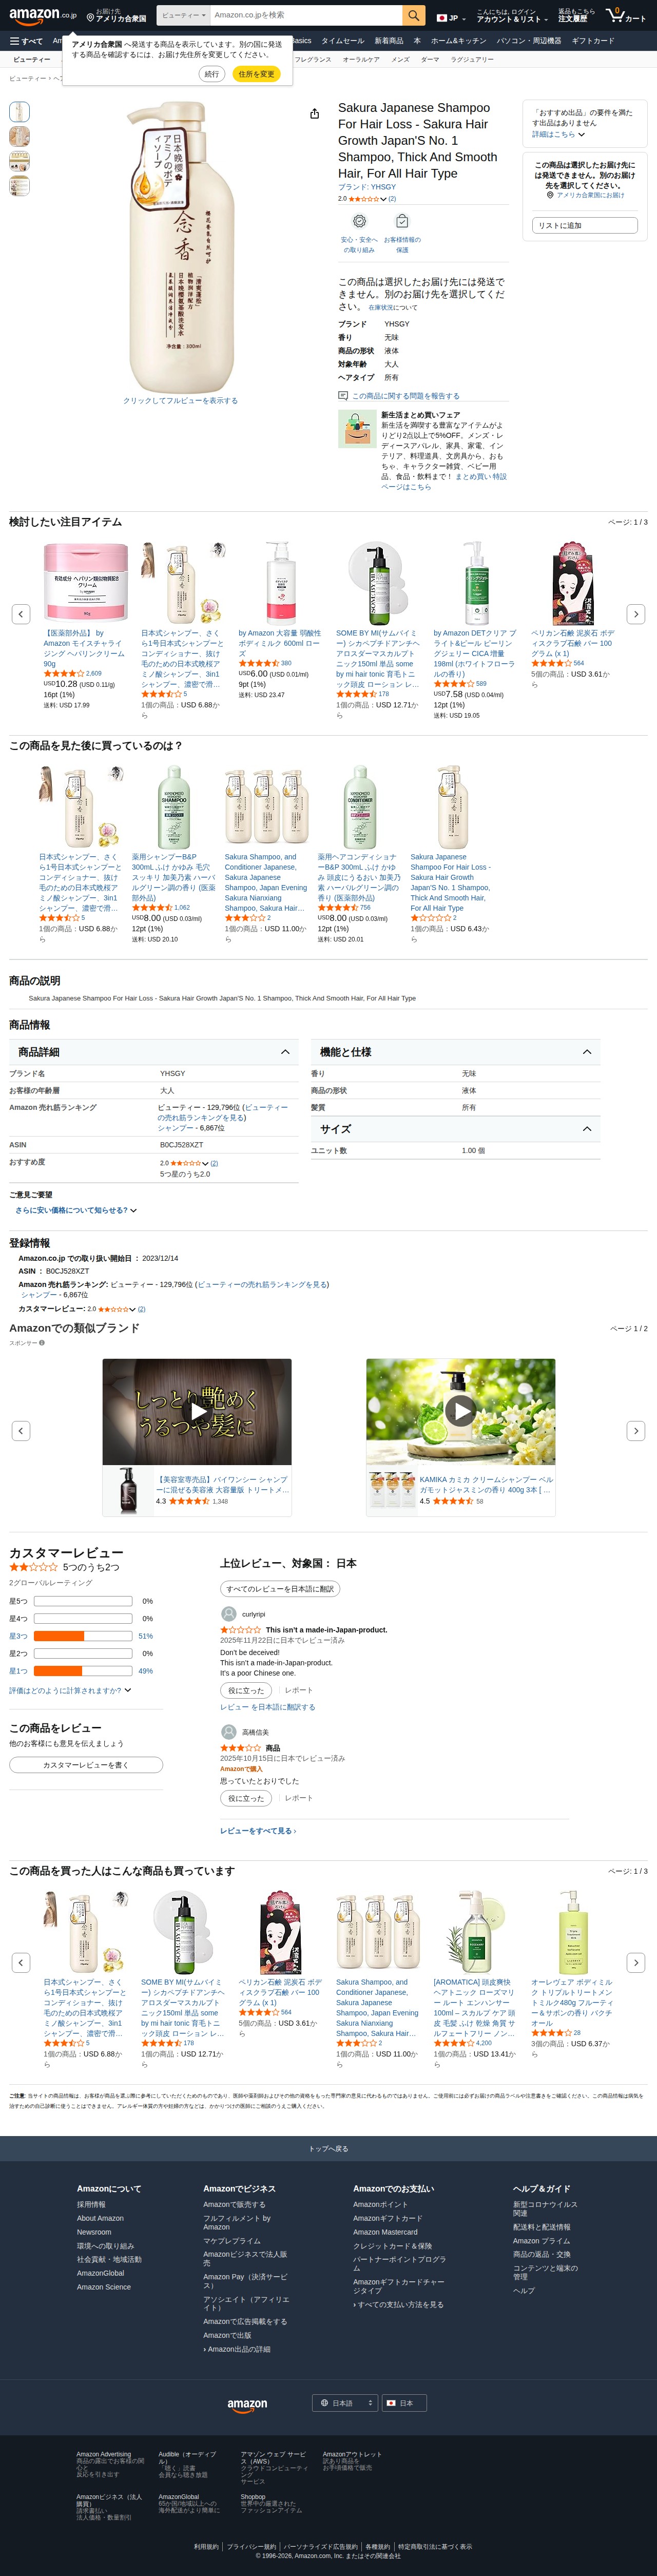Click previous arrow in Amazonでの類似ブランド carousel
The image size is (657, 2576).
(21, 1430)
